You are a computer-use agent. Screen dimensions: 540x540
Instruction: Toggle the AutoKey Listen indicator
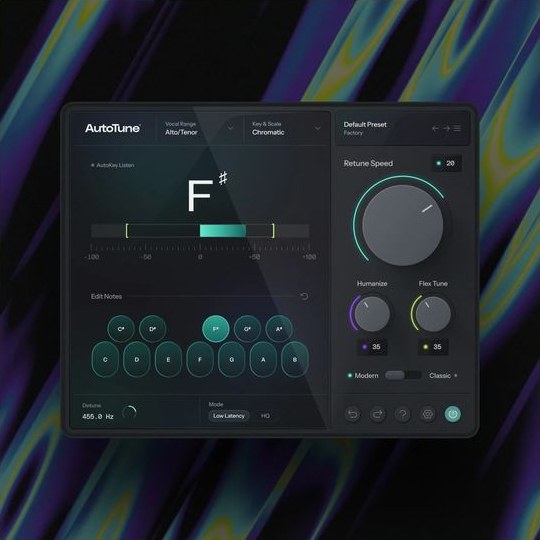point(112,165)
